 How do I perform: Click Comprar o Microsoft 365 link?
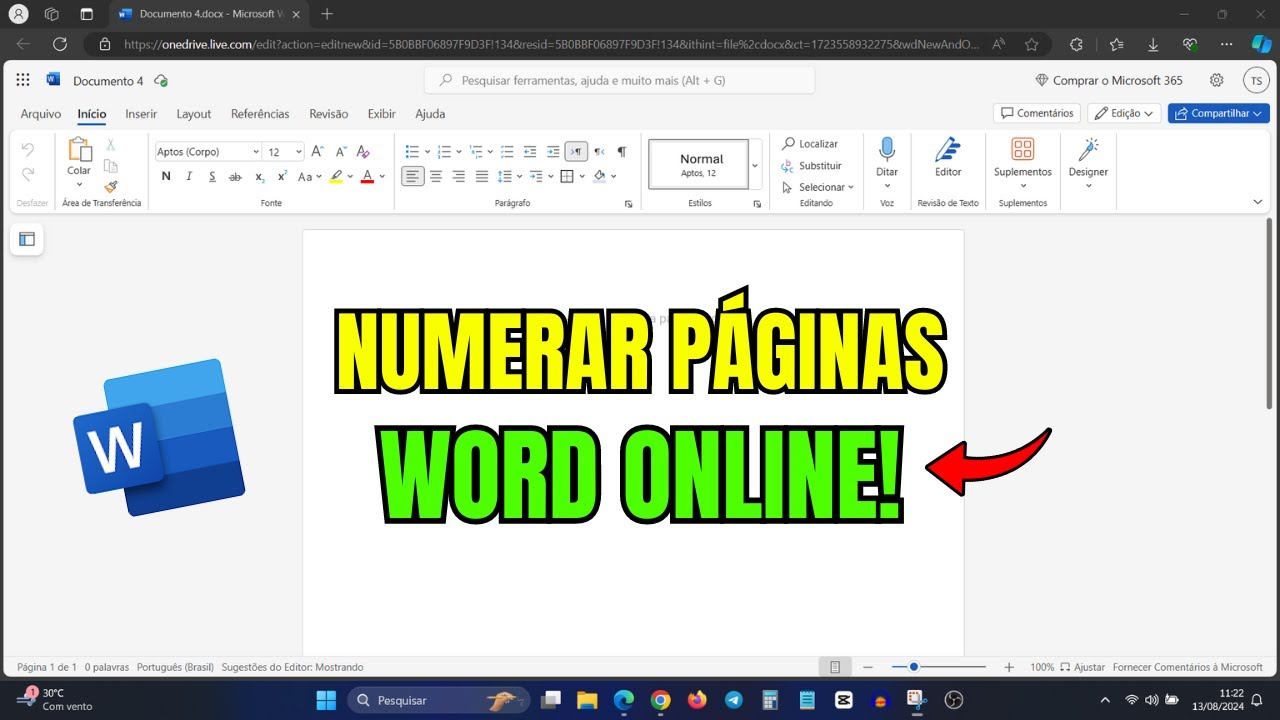(1109, 80)
